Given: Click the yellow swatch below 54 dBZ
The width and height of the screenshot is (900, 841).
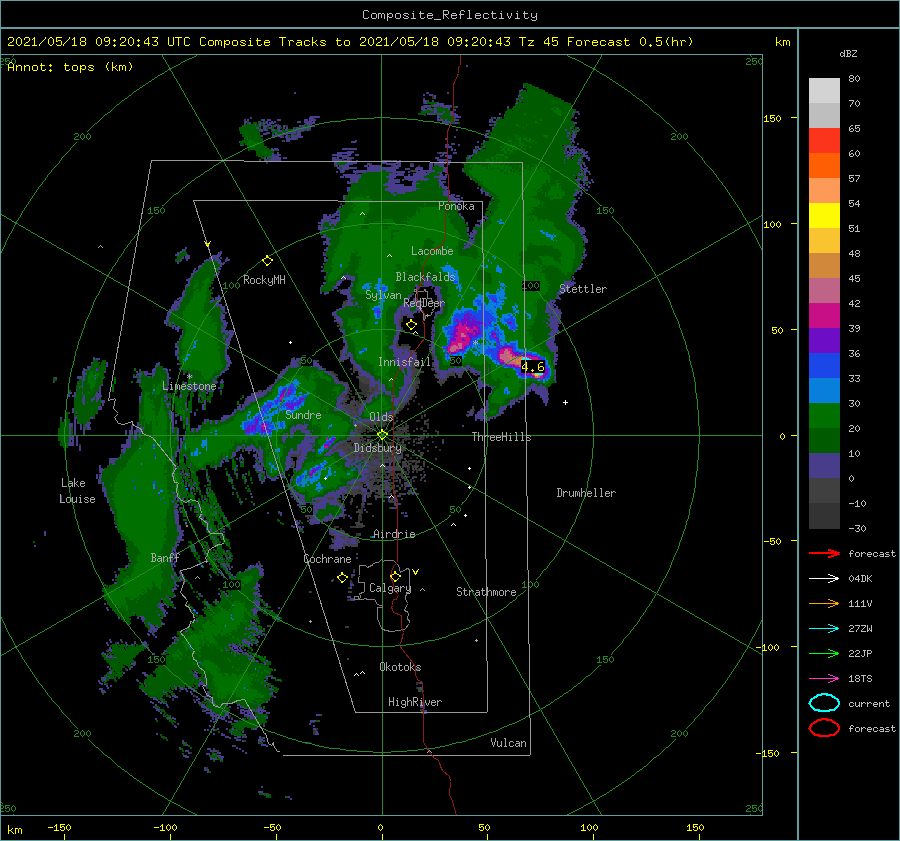Looking at the screenshot, I should [x=824, y=216].
